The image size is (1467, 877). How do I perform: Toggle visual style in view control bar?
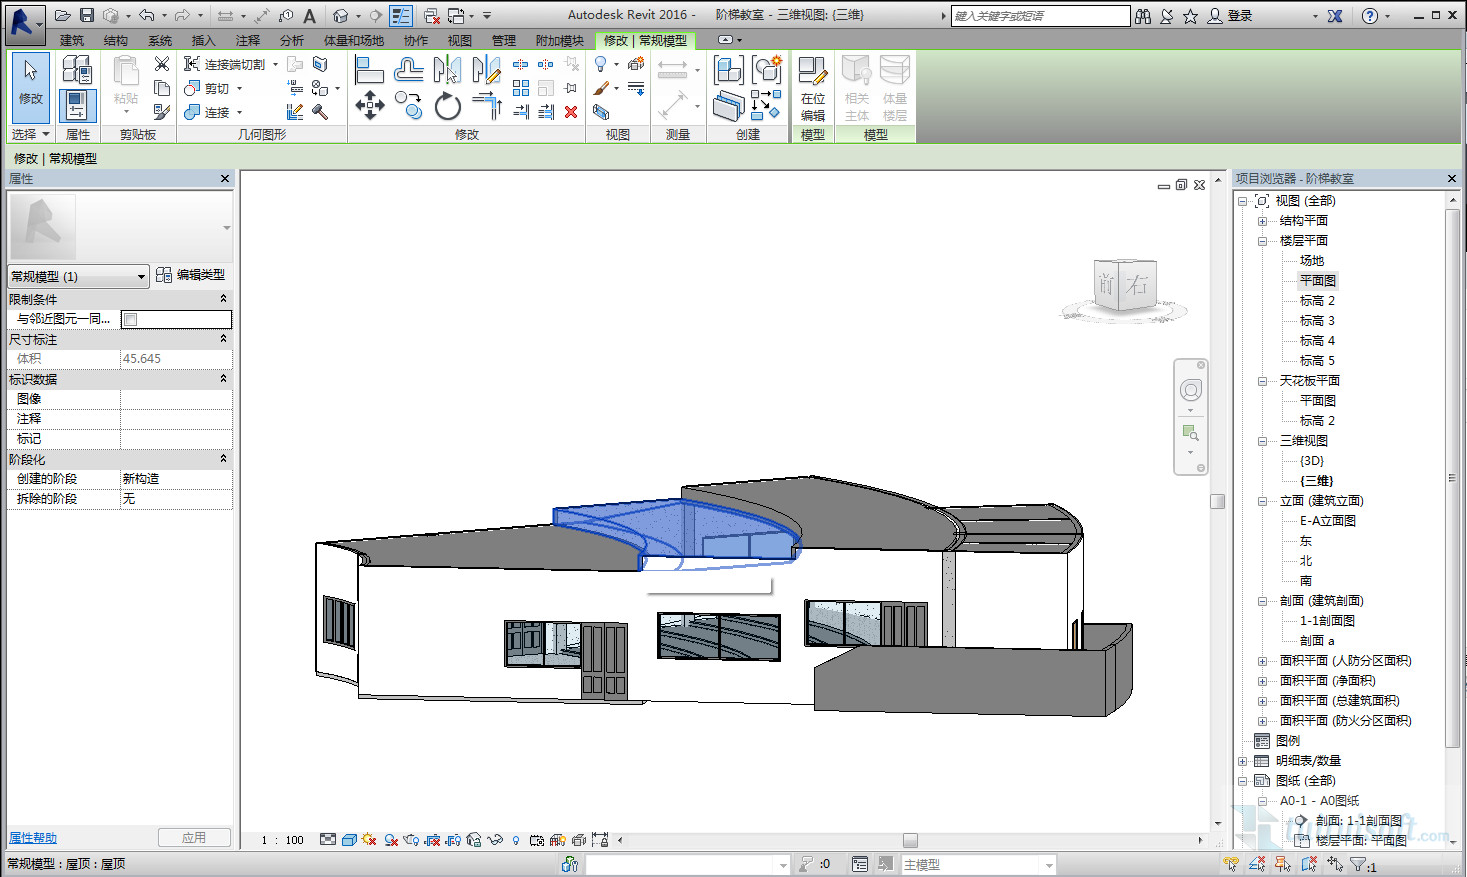coord(349,840)
